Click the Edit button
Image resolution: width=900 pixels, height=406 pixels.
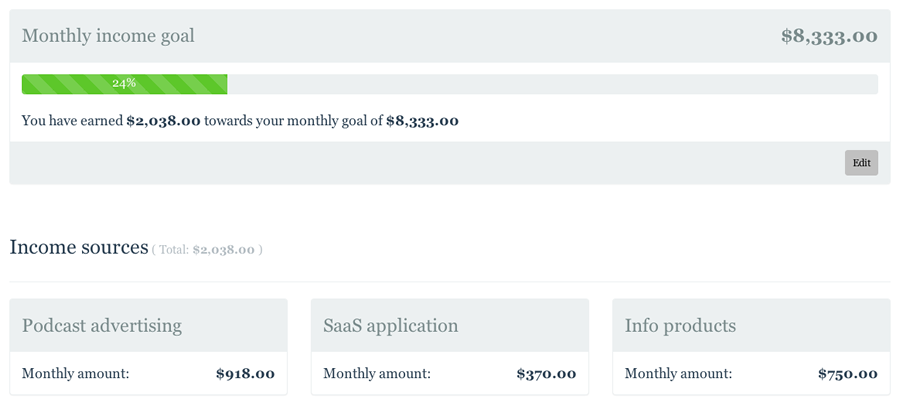[x=861, y=163]
